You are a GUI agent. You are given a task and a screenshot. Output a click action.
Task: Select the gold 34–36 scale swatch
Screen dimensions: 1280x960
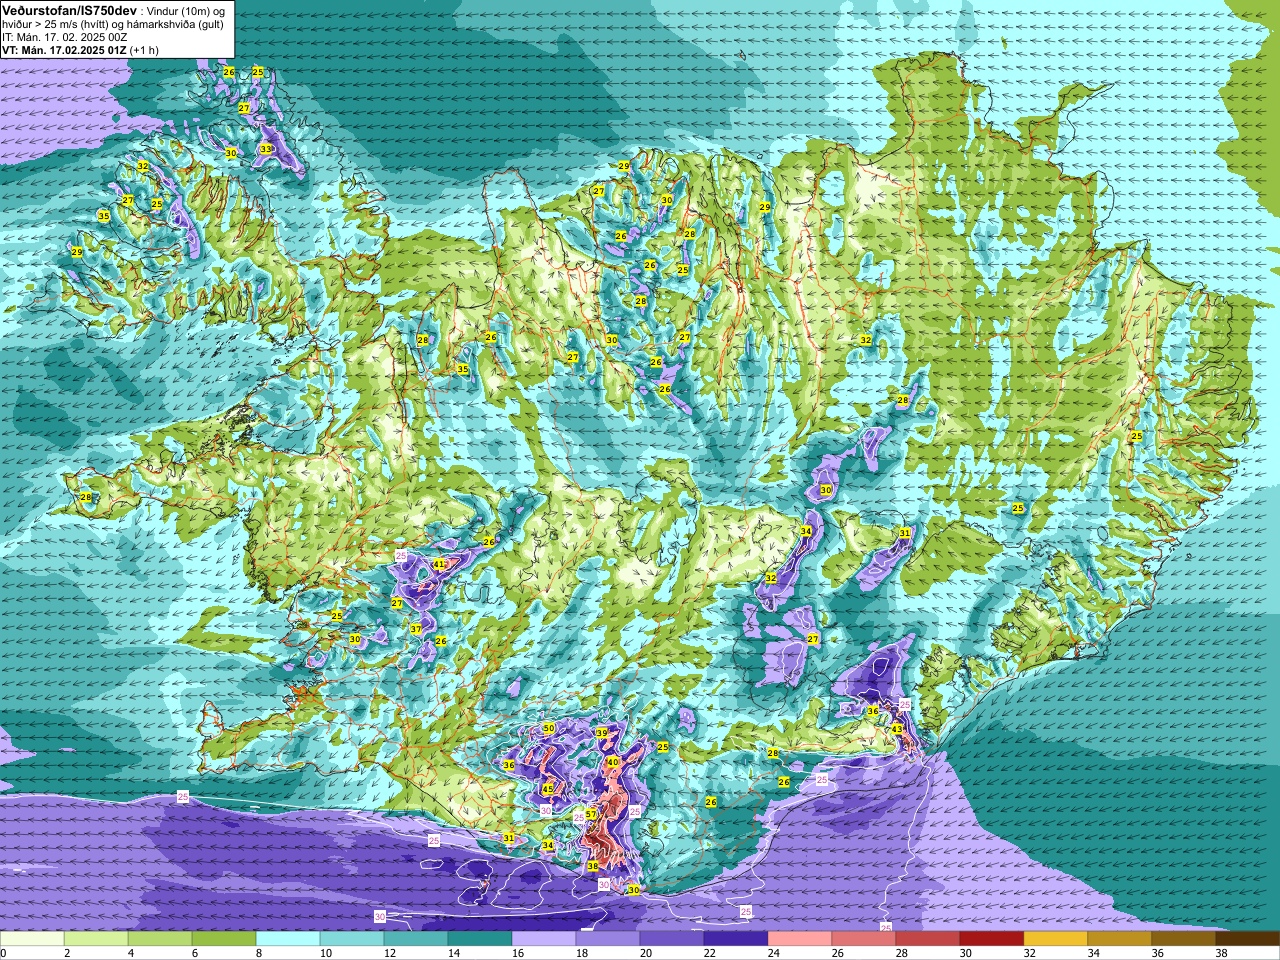(1120, 939)
